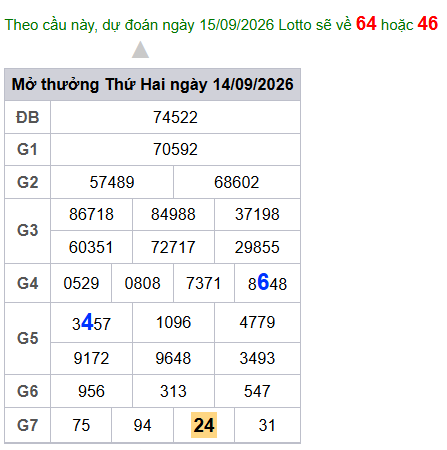Select the G1 prize value 70592
Image resolution: width=447 pixels, height=450 pixels.
175,149
